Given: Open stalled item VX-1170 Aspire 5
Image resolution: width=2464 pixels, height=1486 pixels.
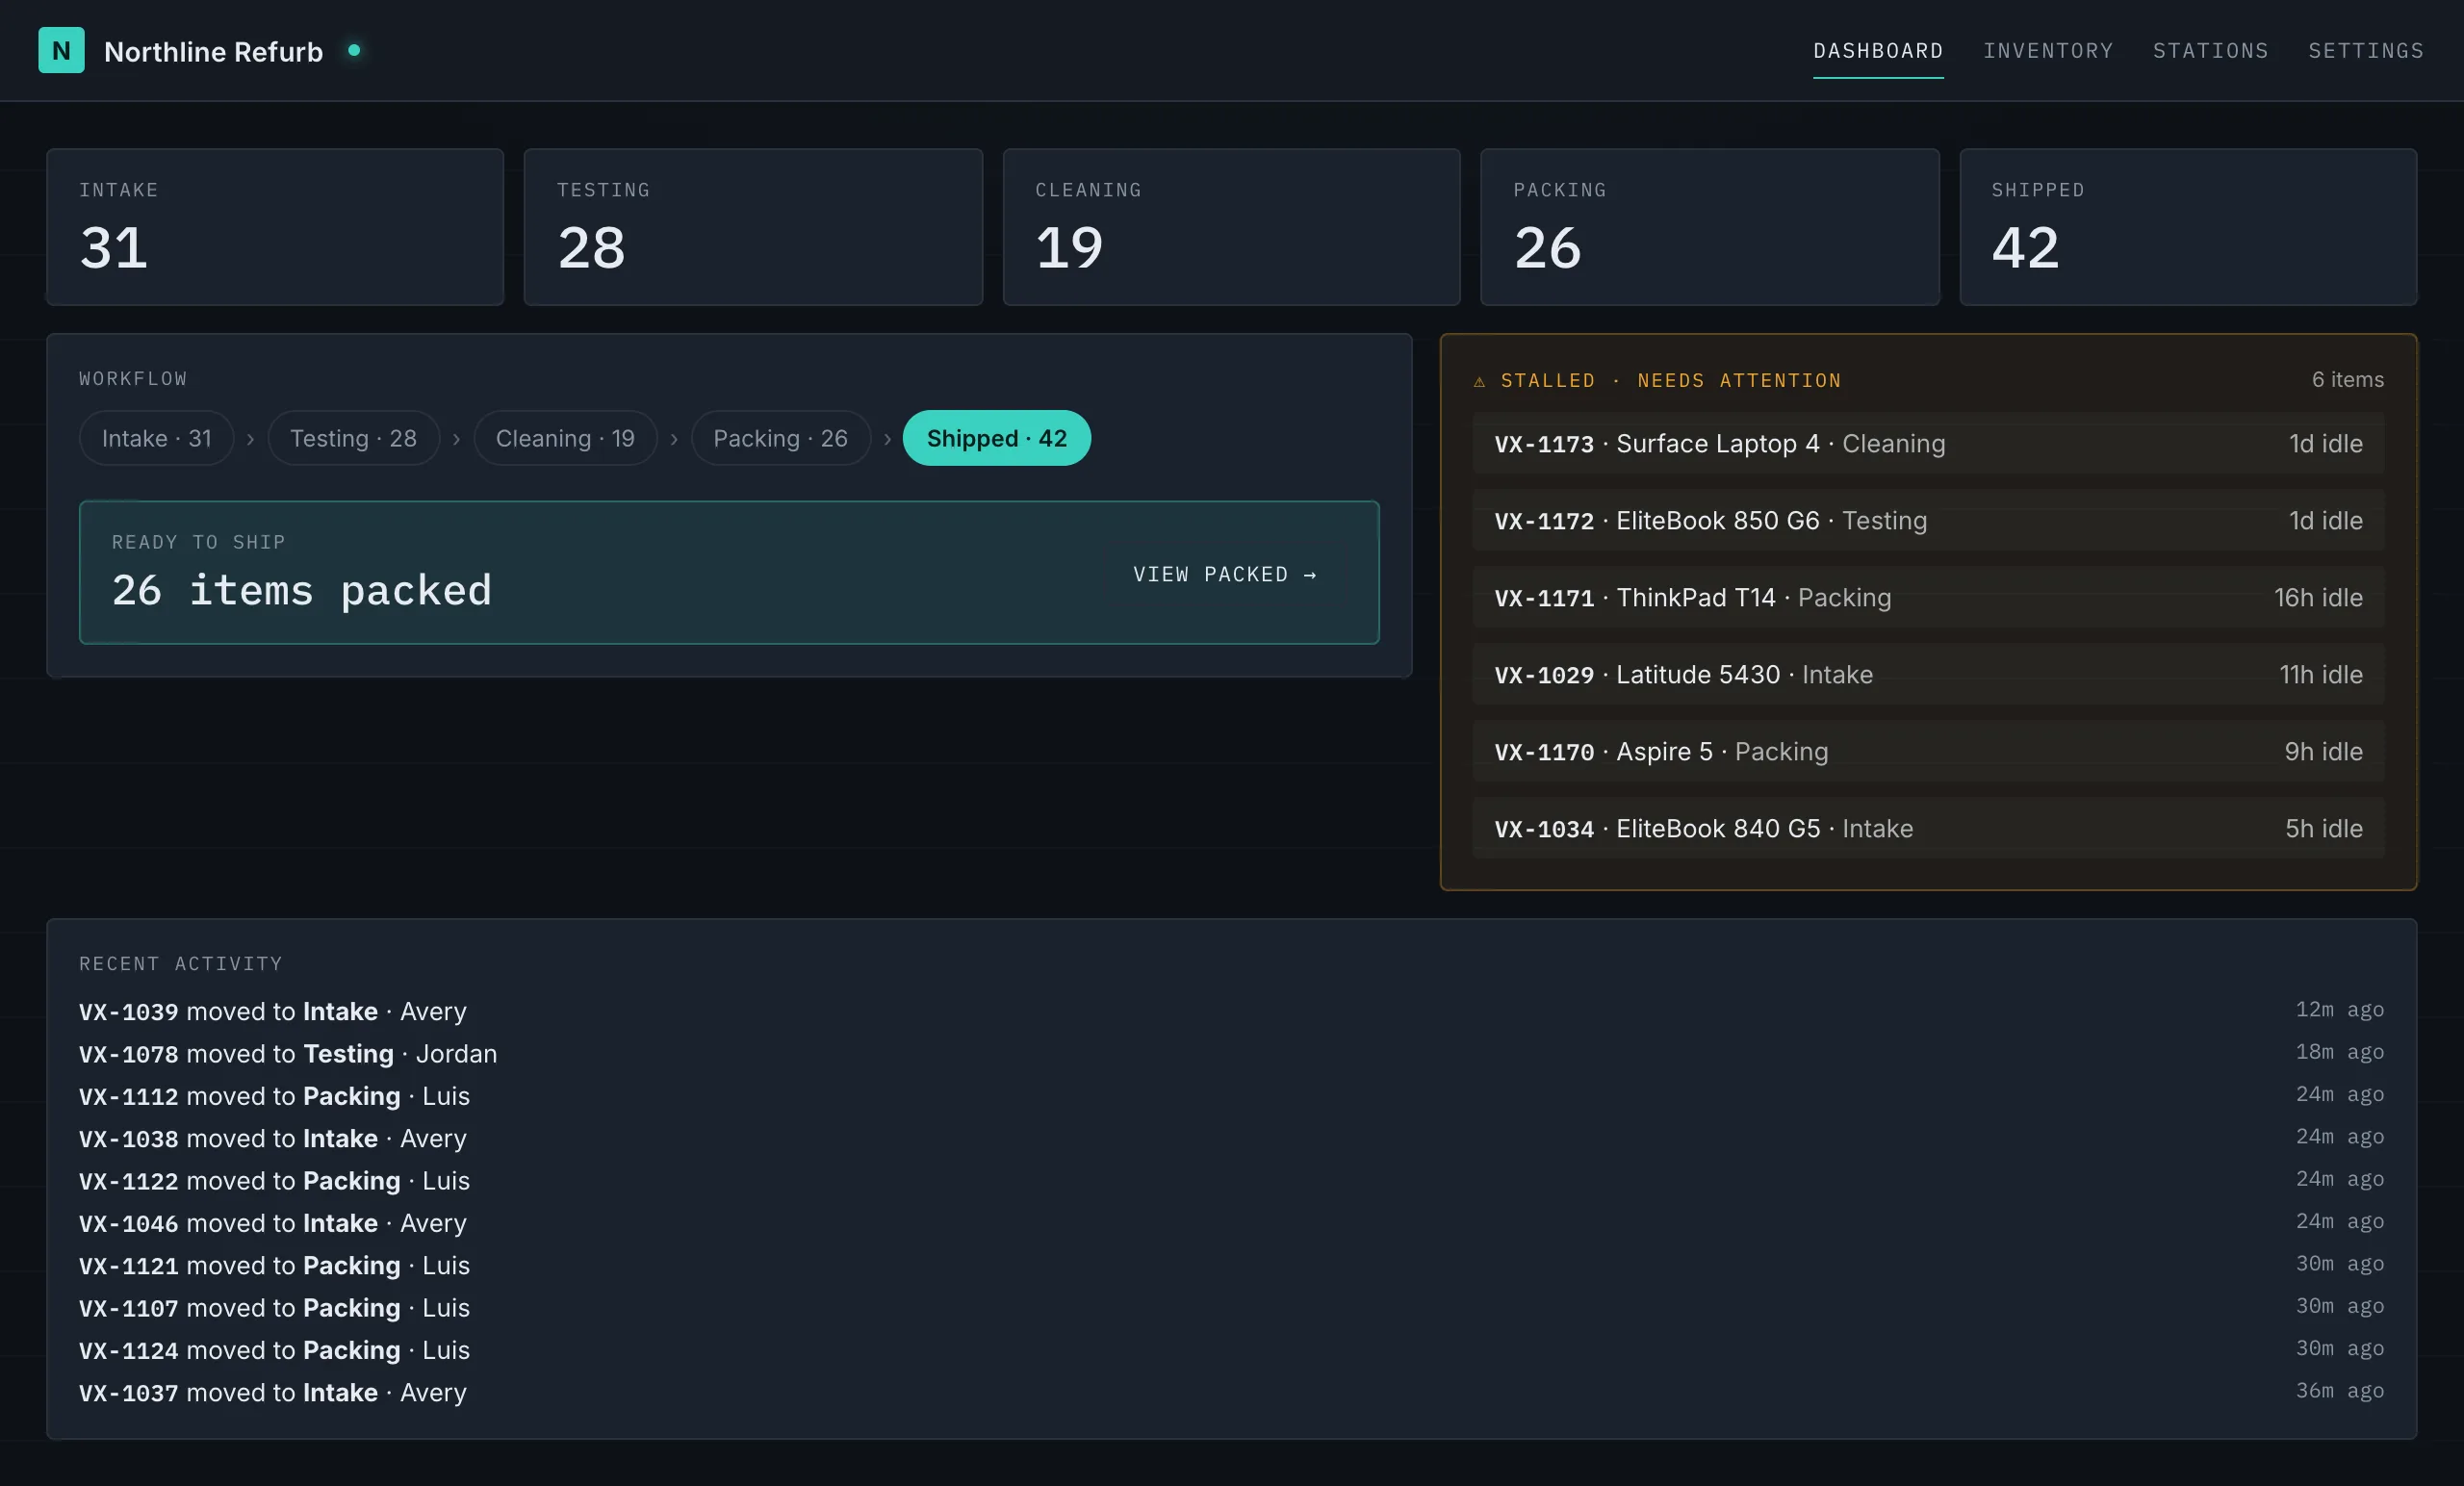Looking at the screenshot, I should (1928, 751).
